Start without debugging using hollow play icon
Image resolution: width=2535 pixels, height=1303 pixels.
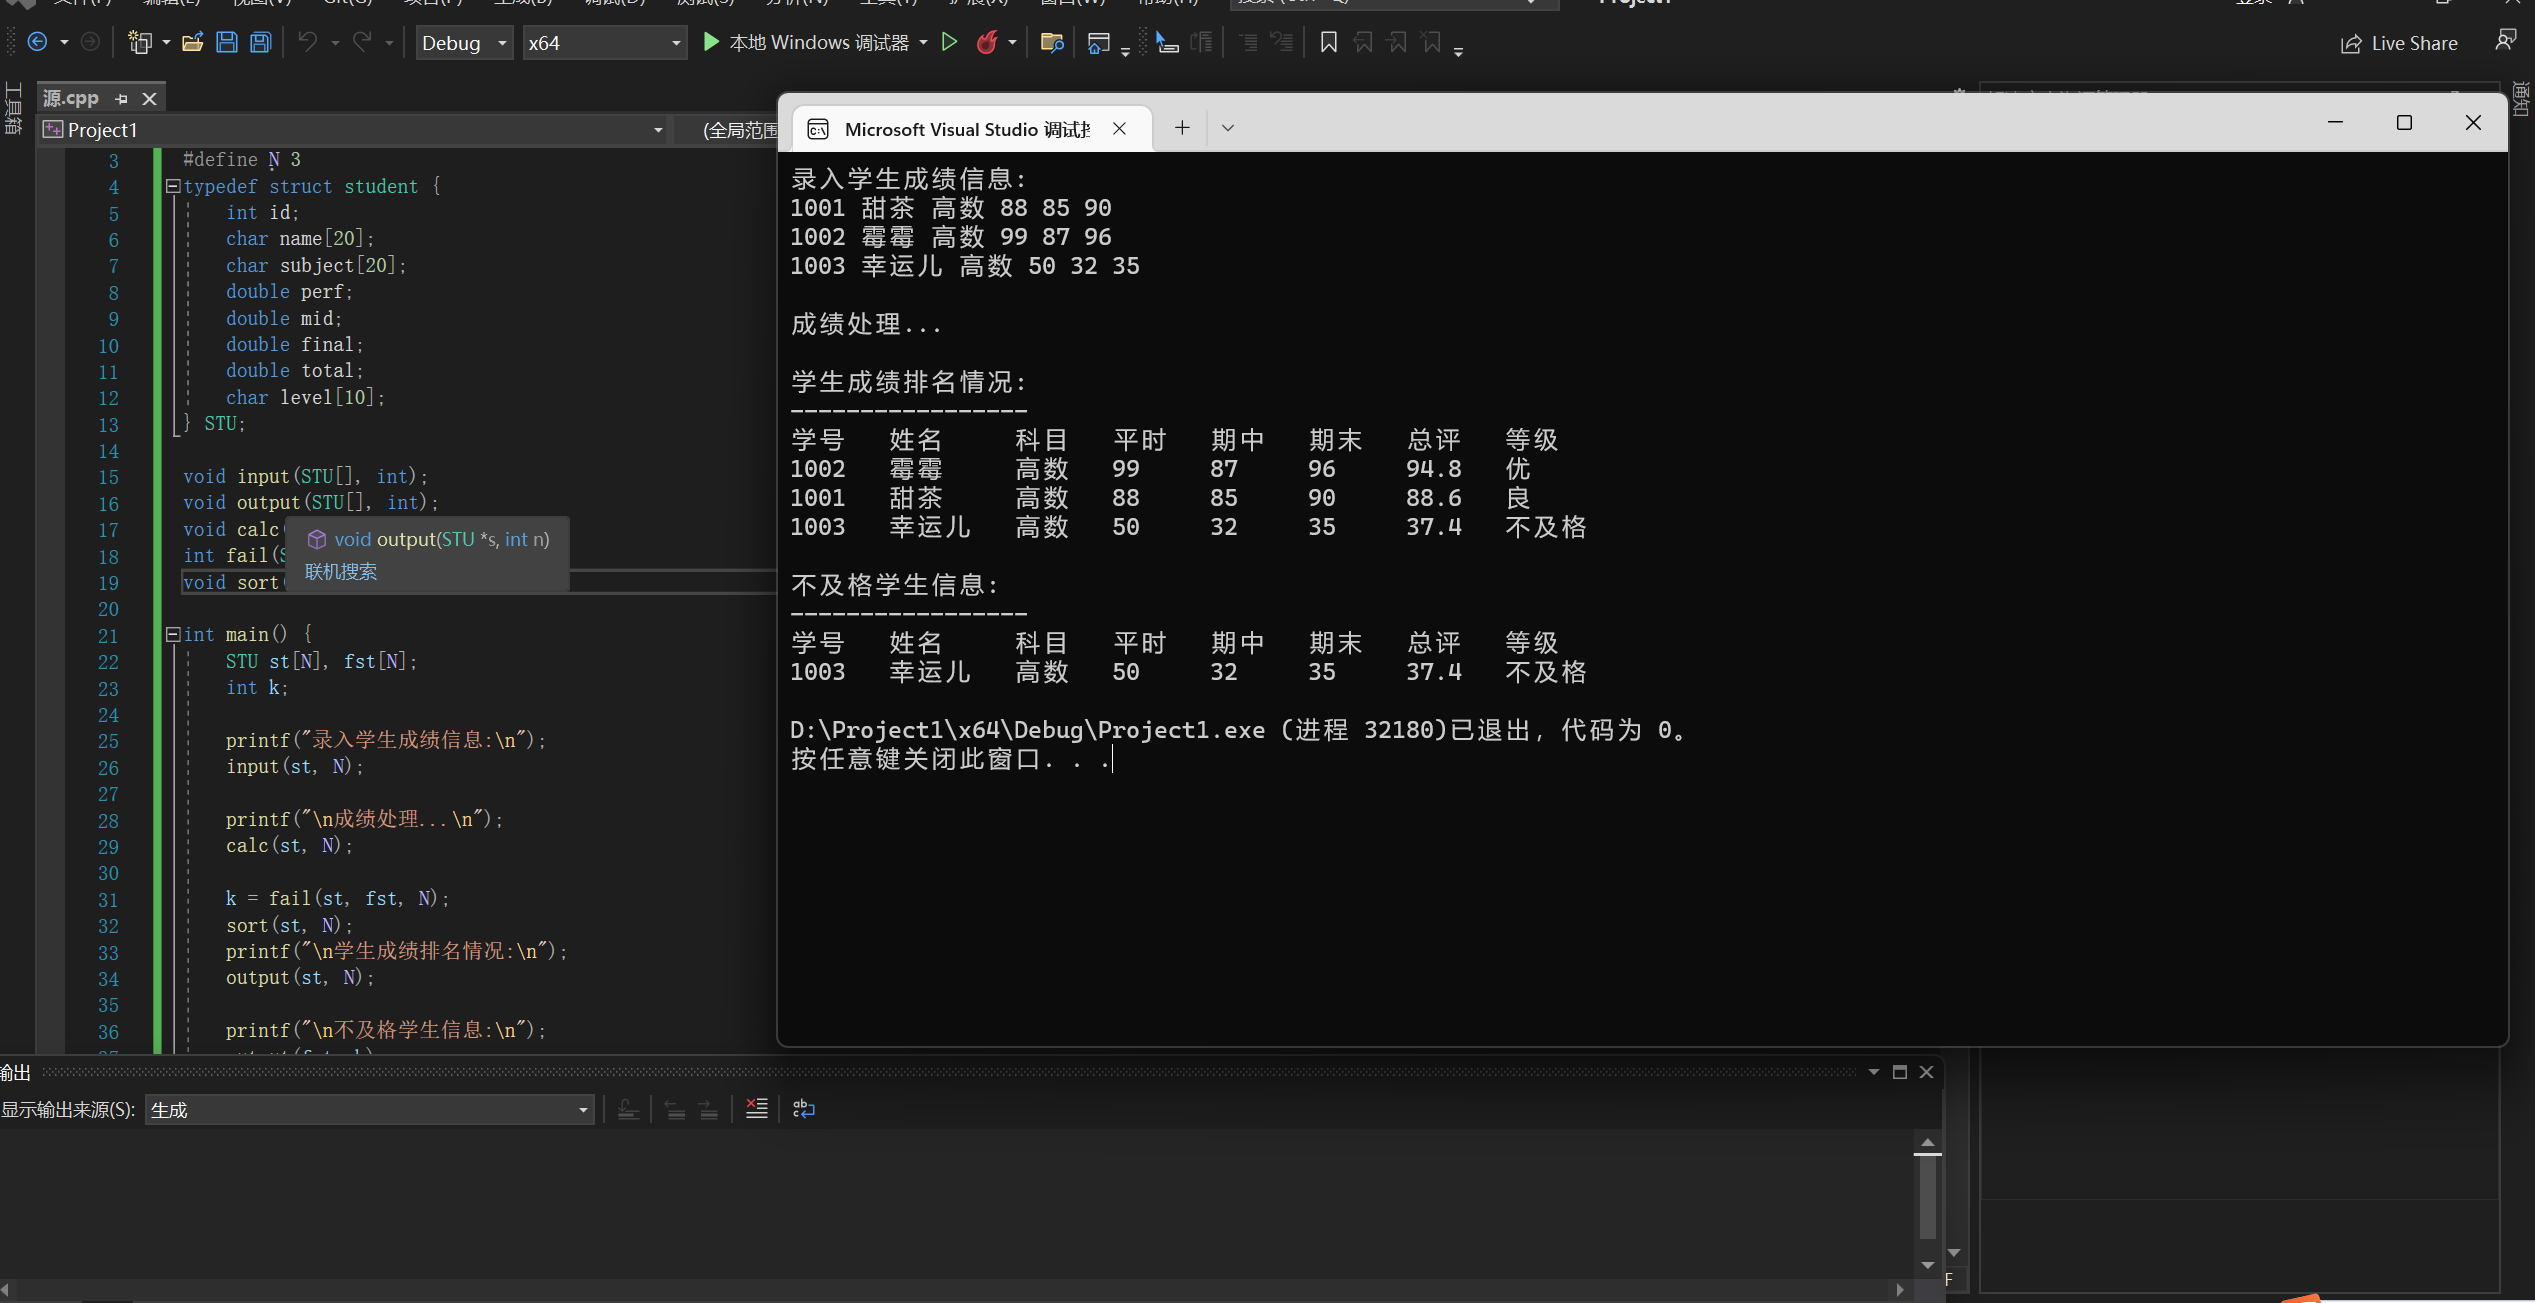click(x=949, y=42)
